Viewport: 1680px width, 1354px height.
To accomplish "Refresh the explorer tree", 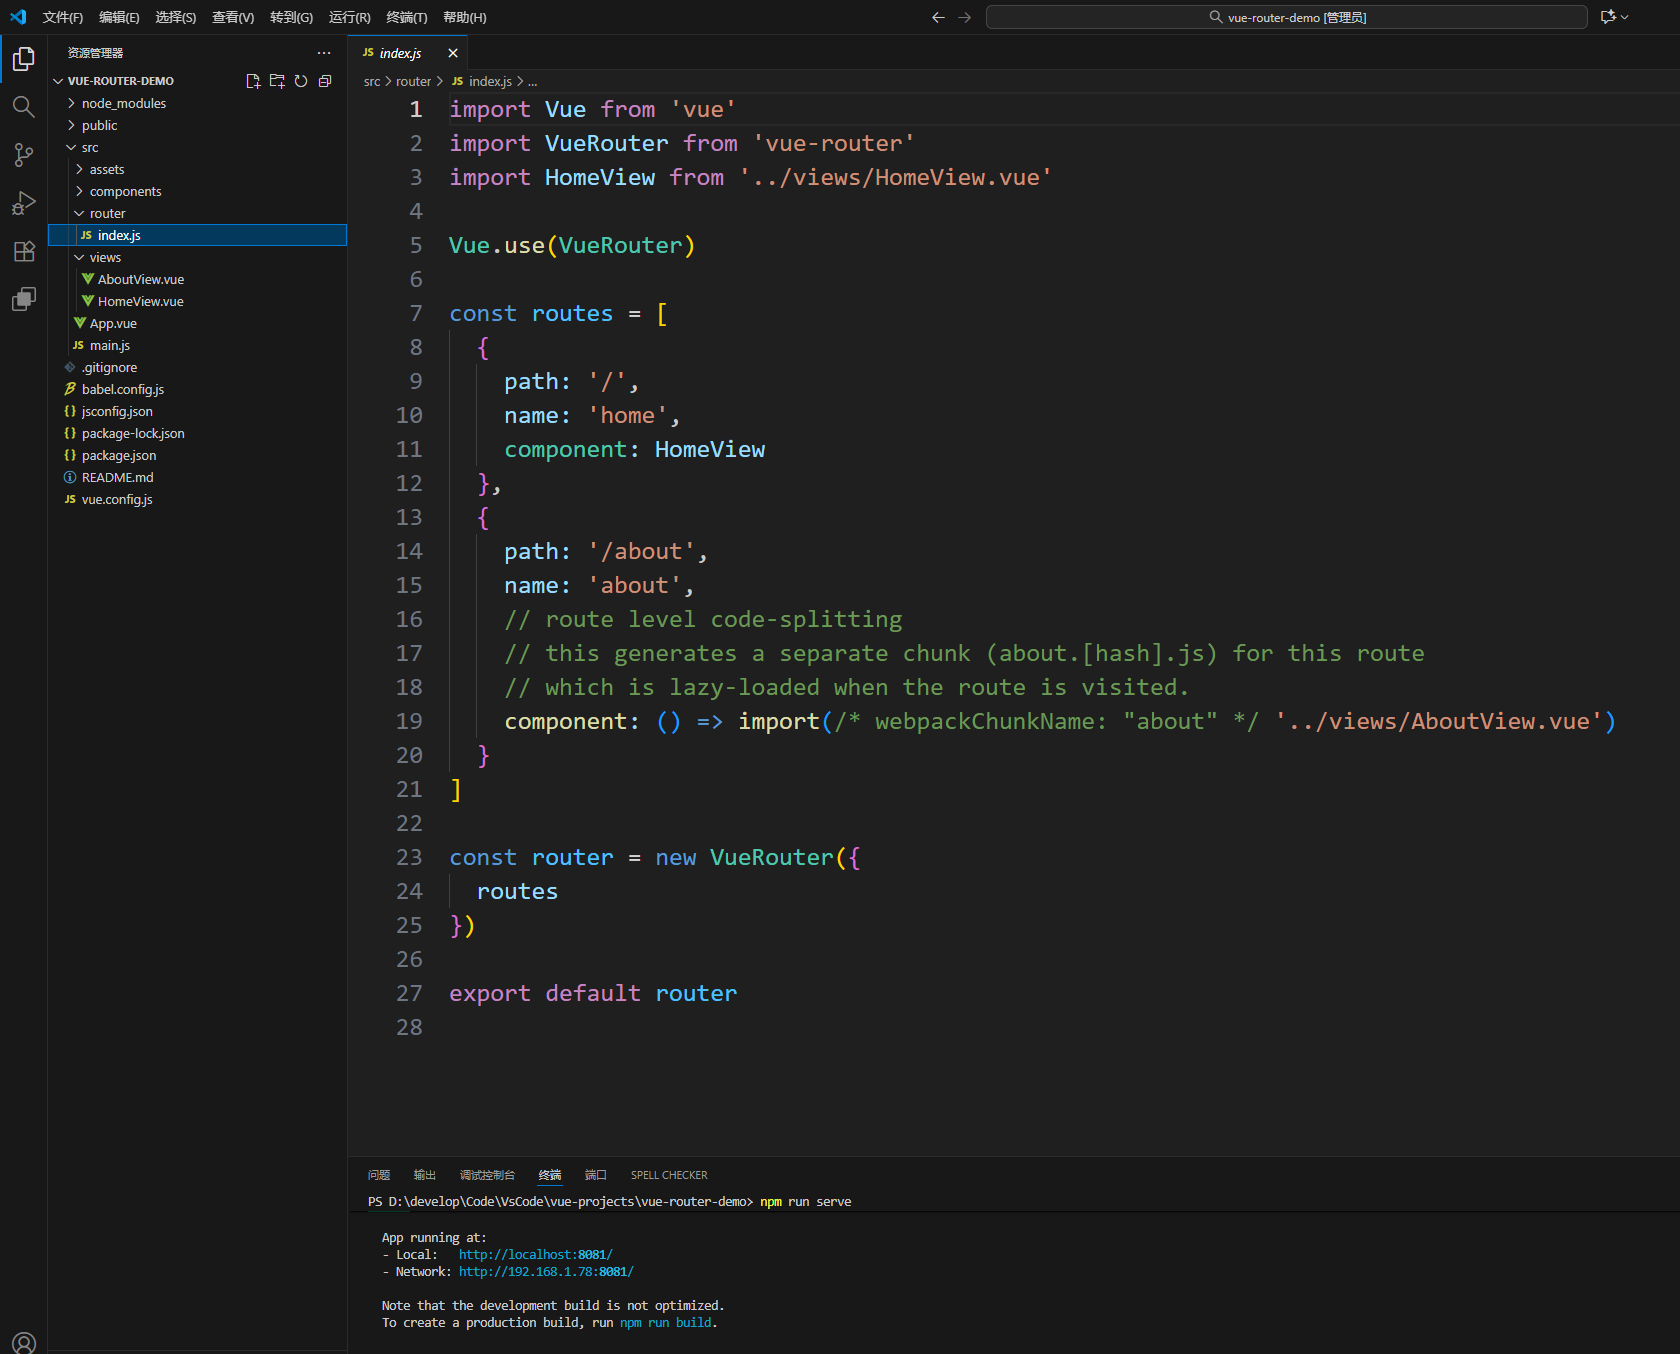I will pos(301,81).
